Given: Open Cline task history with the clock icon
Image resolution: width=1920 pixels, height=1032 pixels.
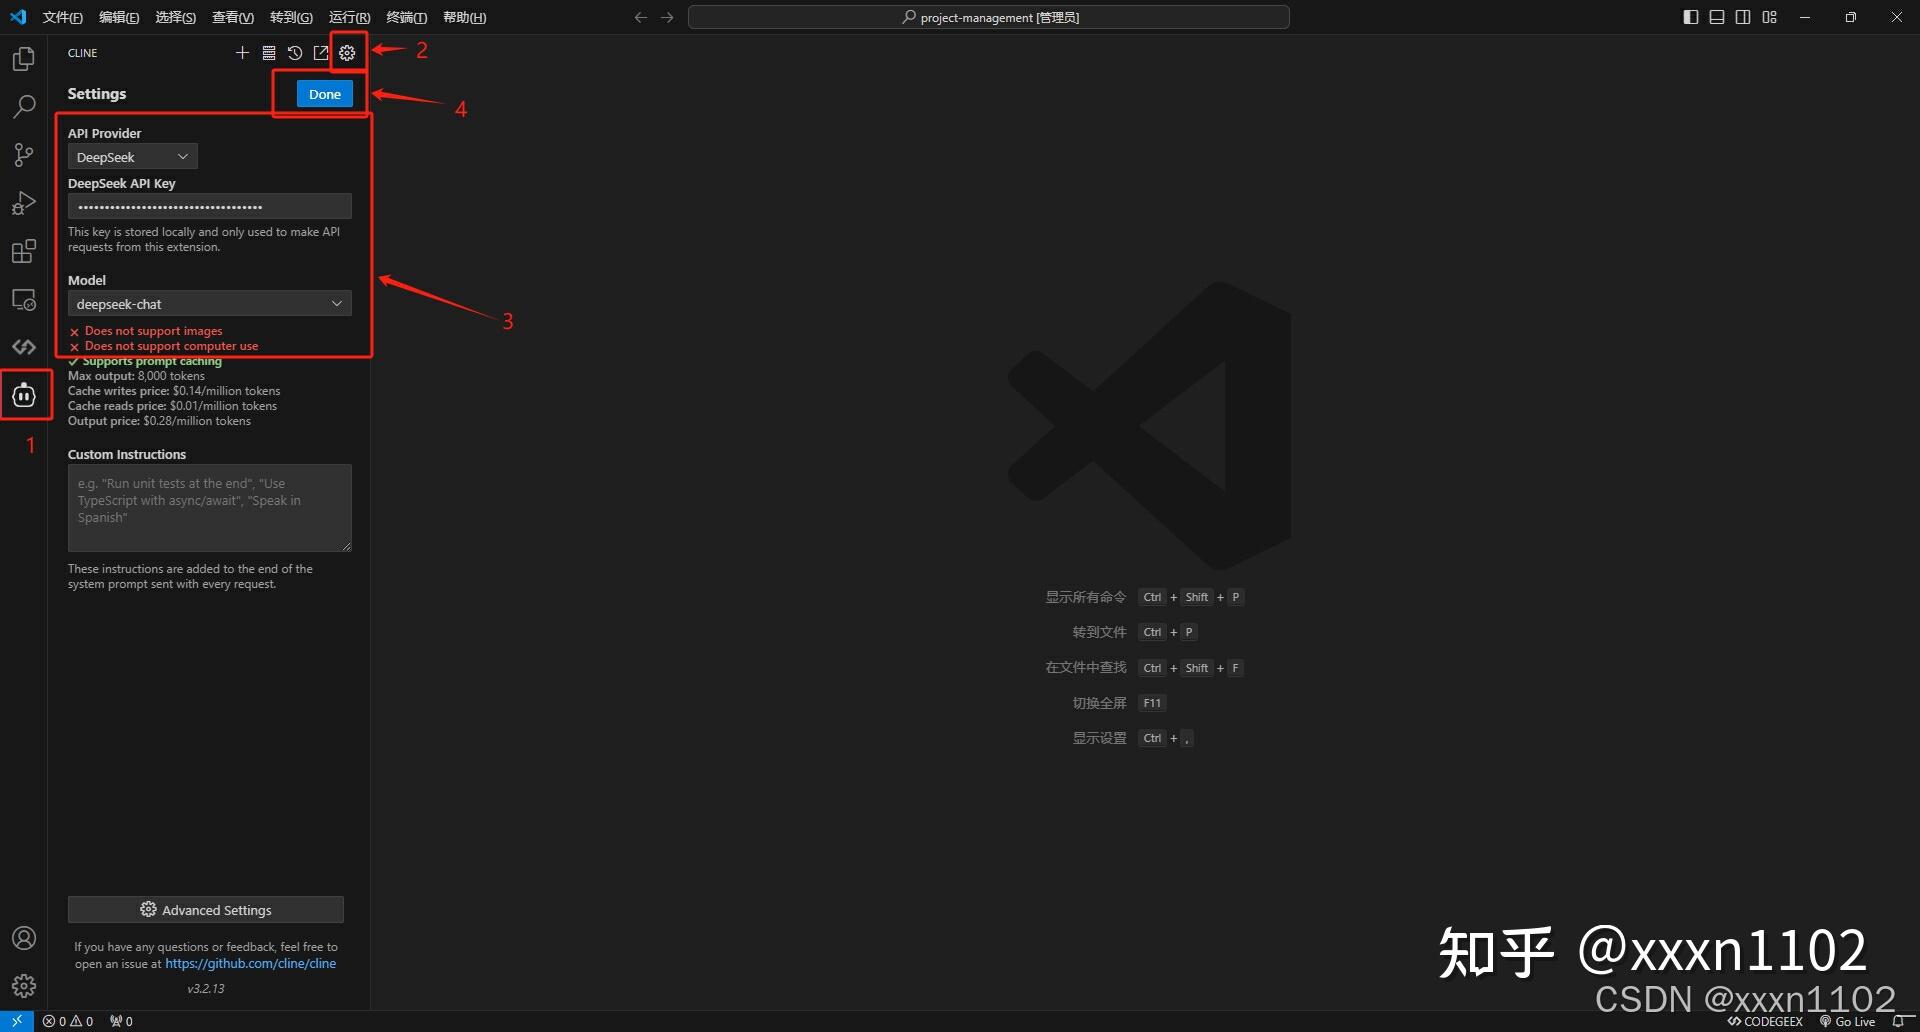Looking at the screenshot, I should click(x=294, y=53).
